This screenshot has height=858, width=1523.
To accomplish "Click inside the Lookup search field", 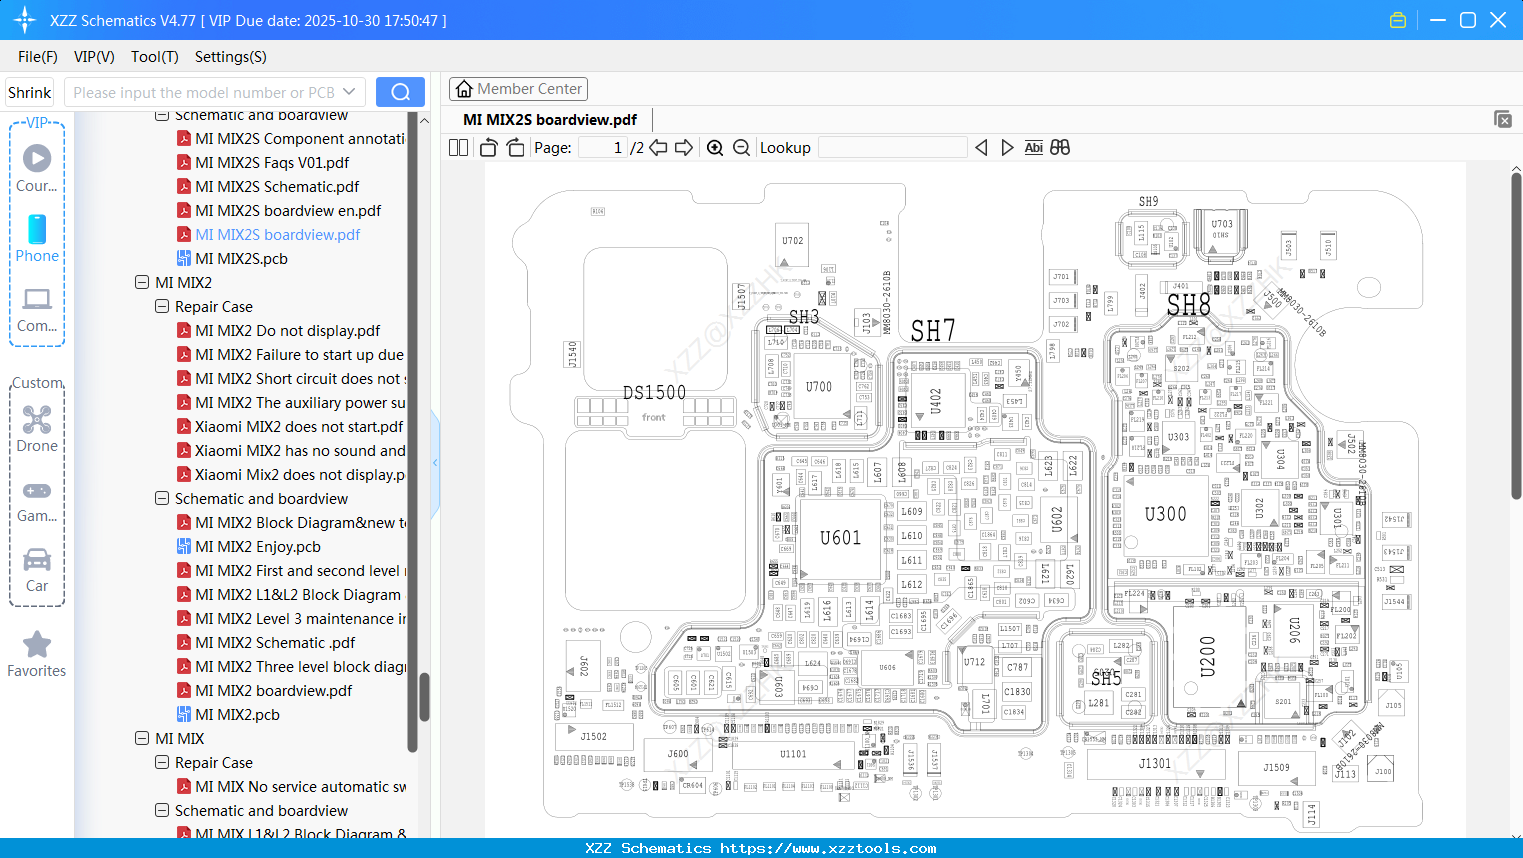I will 895,147.
